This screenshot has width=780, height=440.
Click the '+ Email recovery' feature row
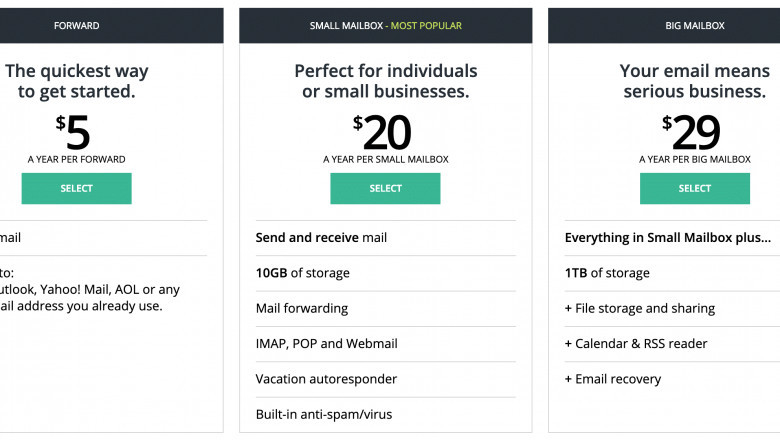click(612, 379)
